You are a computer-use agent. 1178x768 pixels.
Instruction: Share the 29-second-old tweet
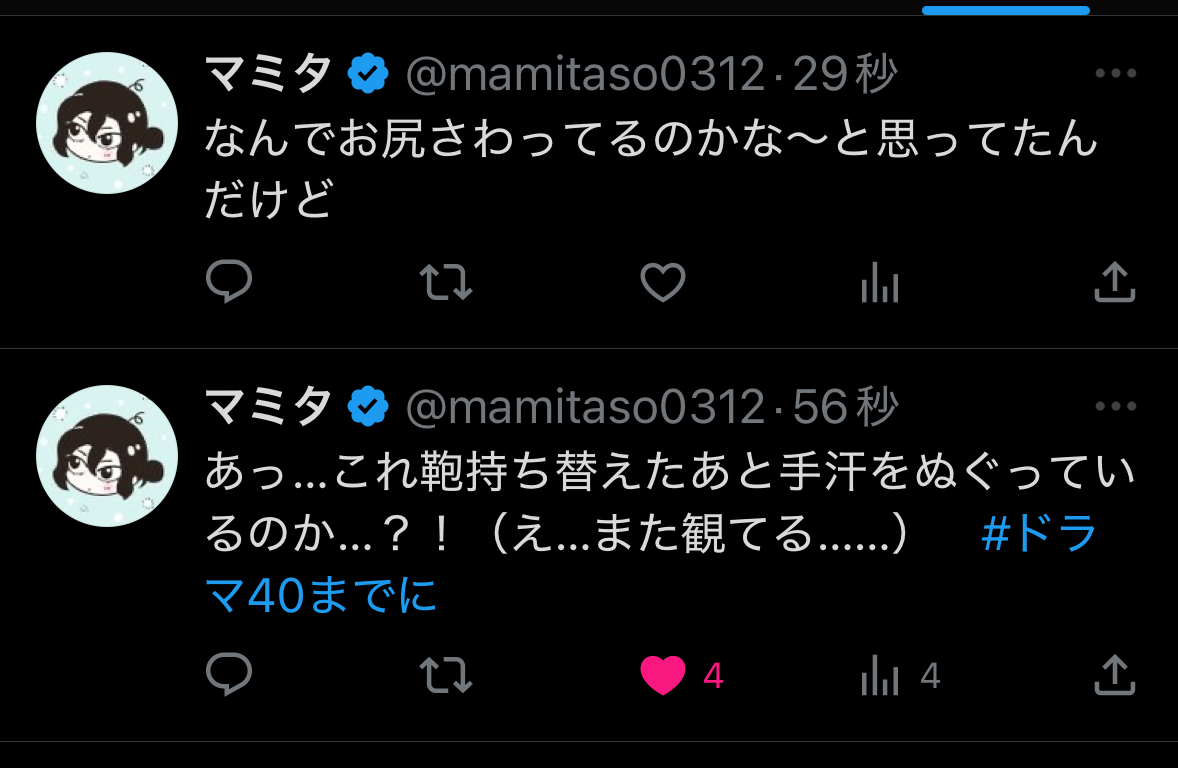click(1114, 282)
